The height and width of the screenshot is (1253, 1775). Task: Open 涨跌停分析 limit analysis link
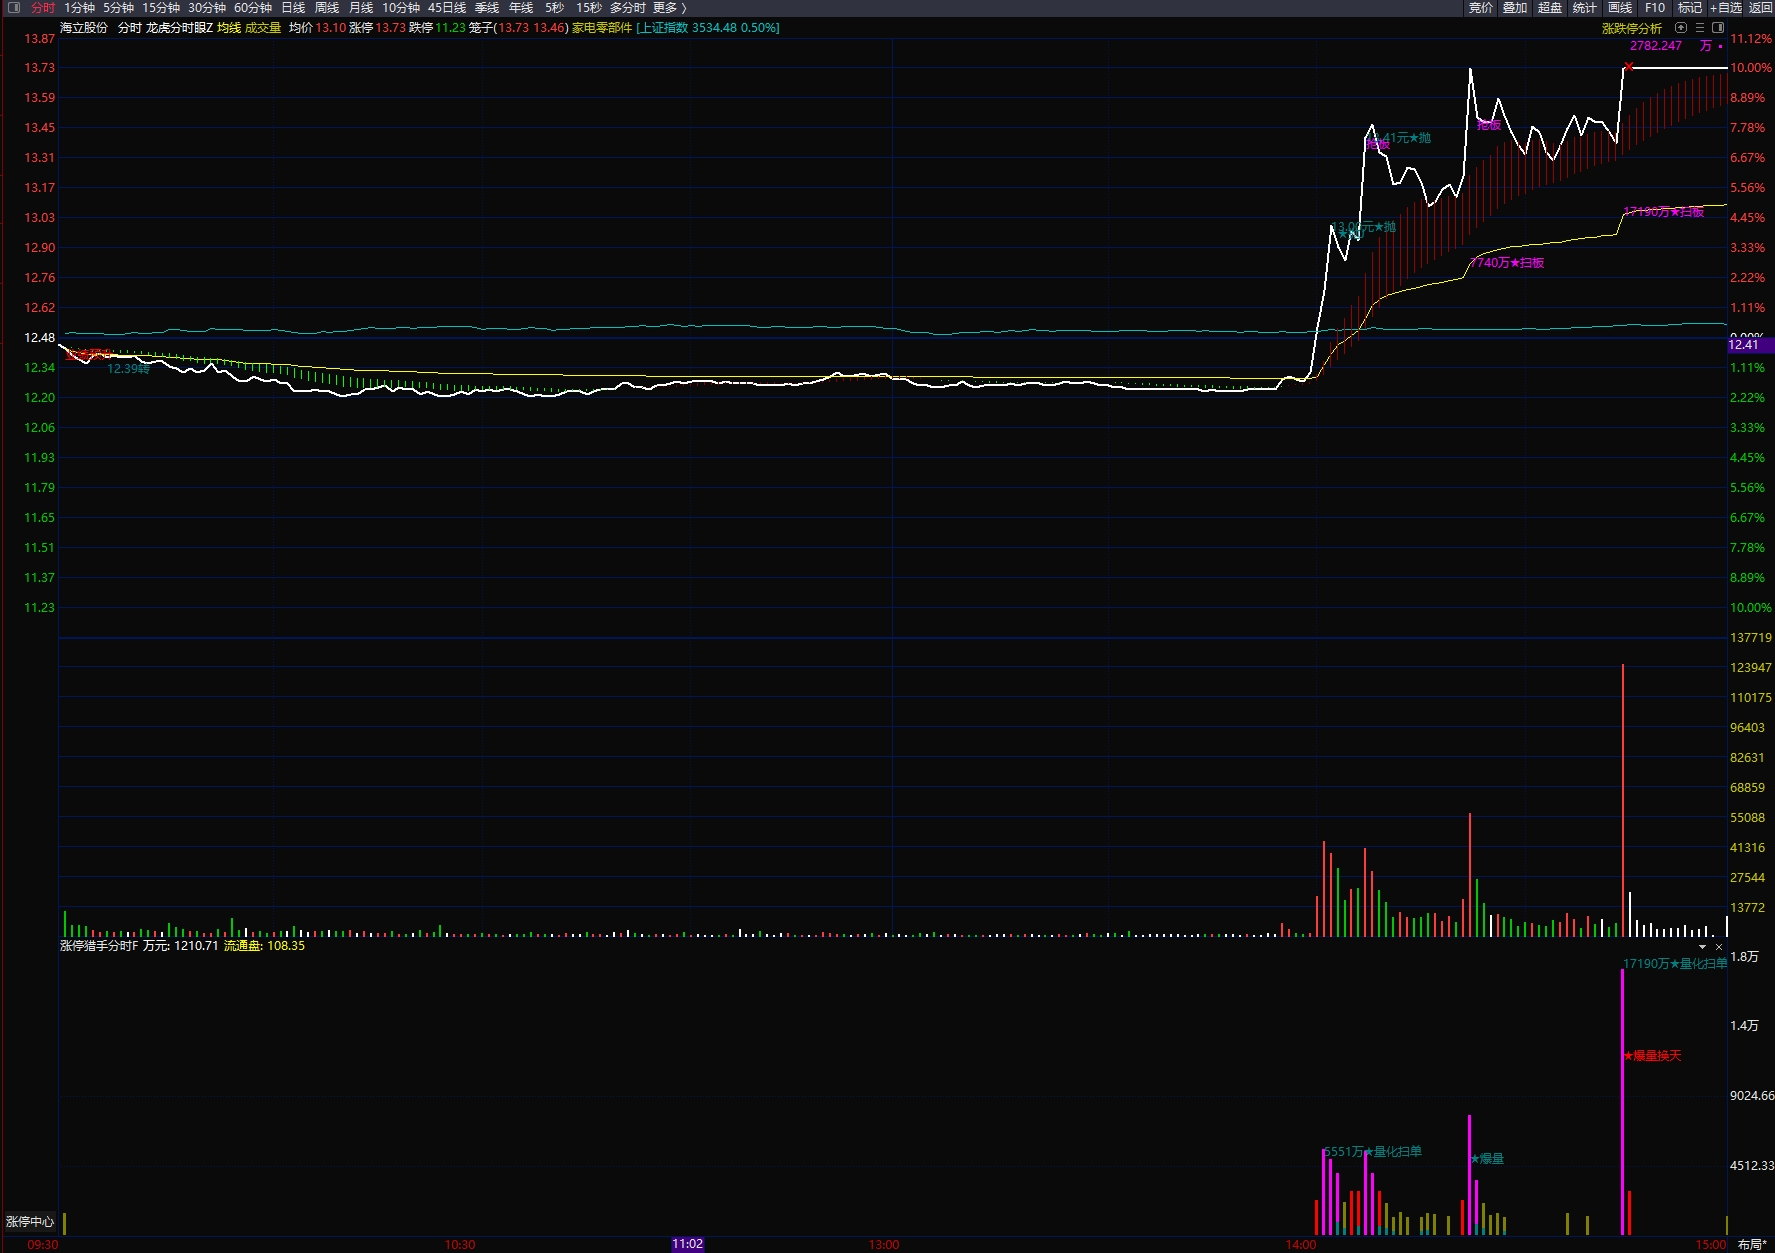1631,29
